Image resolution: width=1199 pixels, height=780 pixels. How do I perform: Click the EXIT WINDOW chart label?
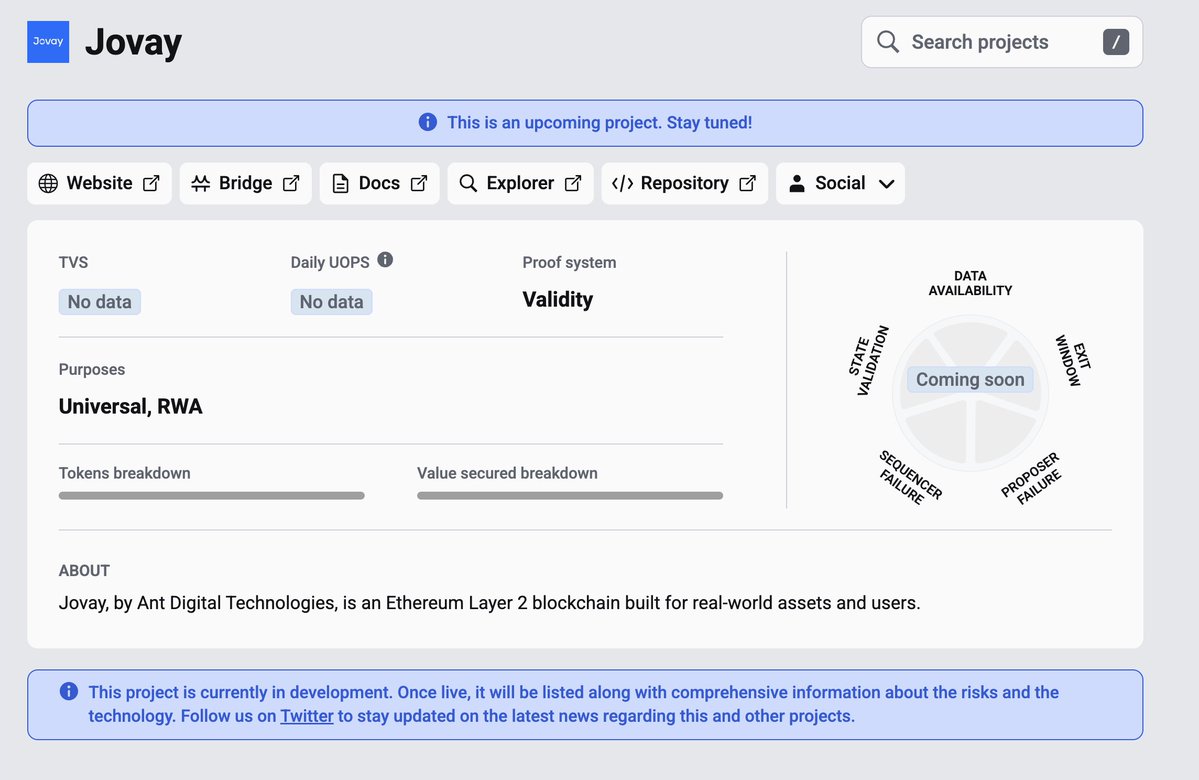click(x=1072, y=360)
